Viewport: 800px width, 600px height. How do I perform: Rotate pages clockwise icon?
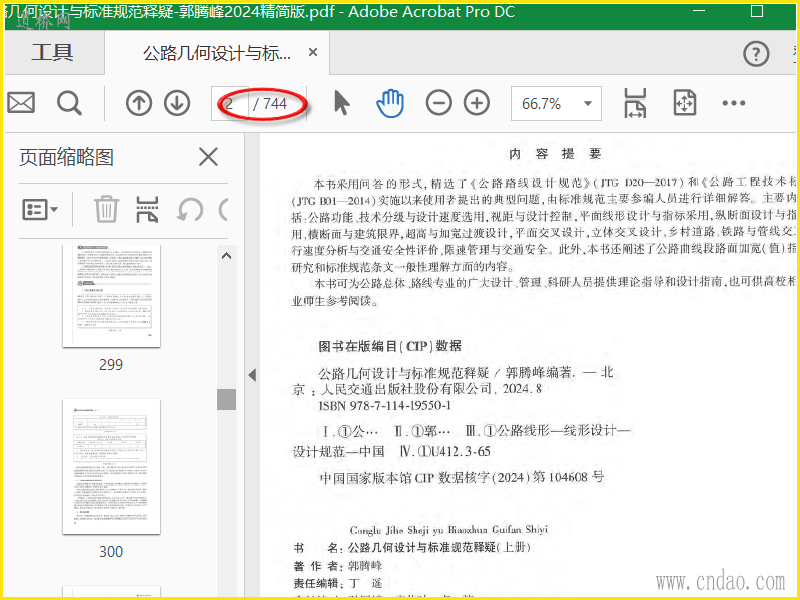pyautogui.click(x=223, y=210)
